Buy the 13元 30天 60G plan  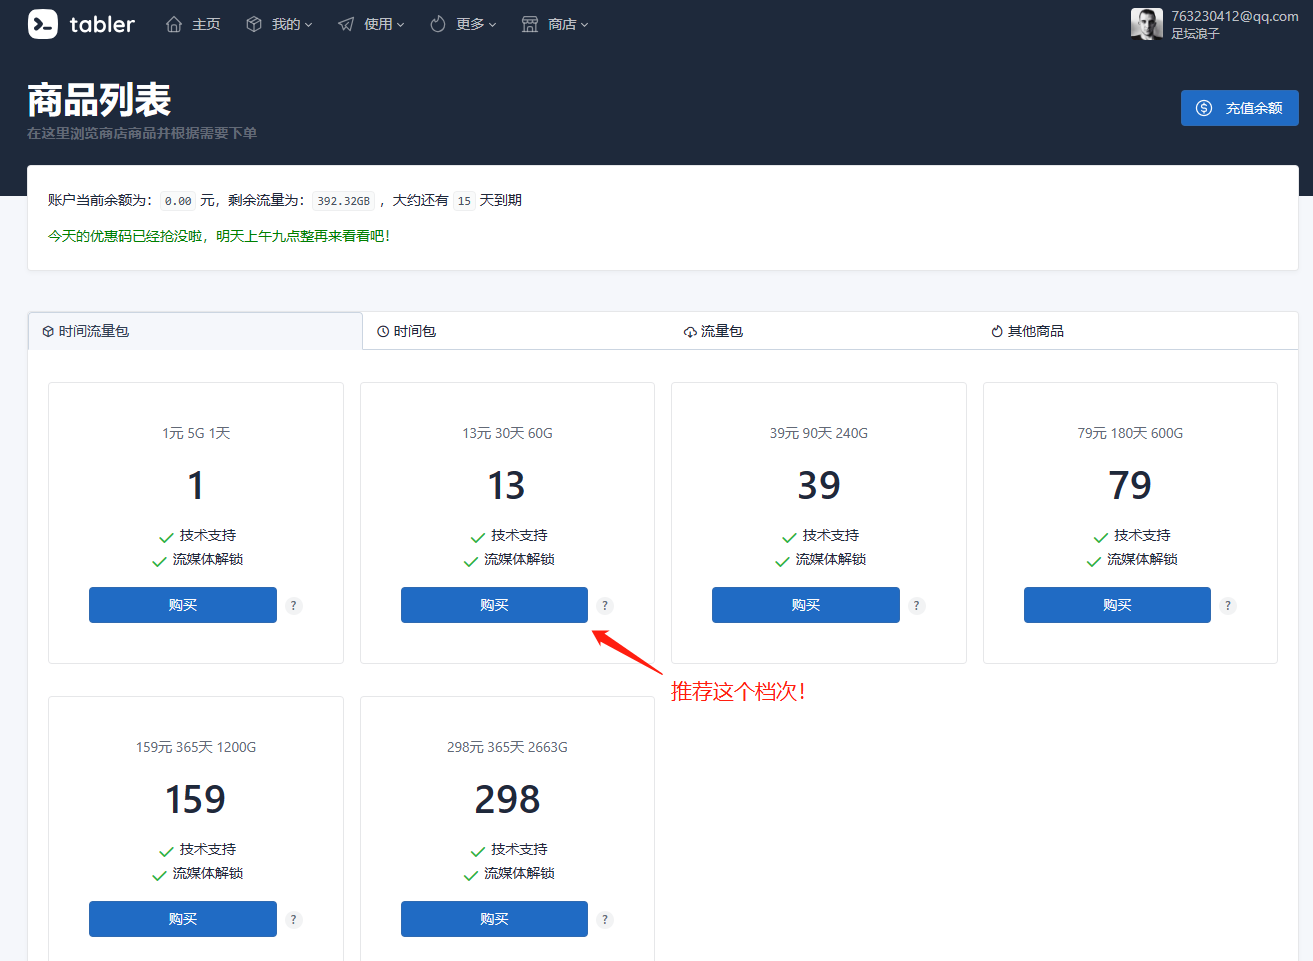(494, 605)
